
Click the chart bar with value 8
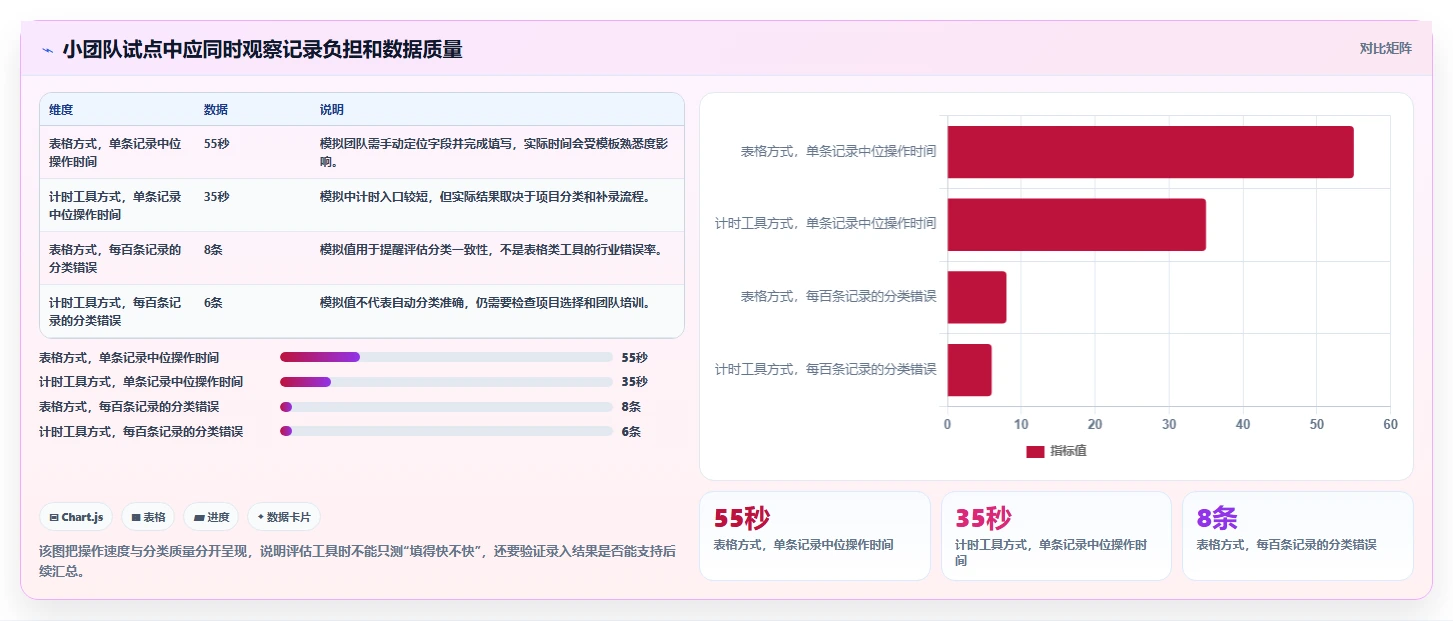point(977,297)
